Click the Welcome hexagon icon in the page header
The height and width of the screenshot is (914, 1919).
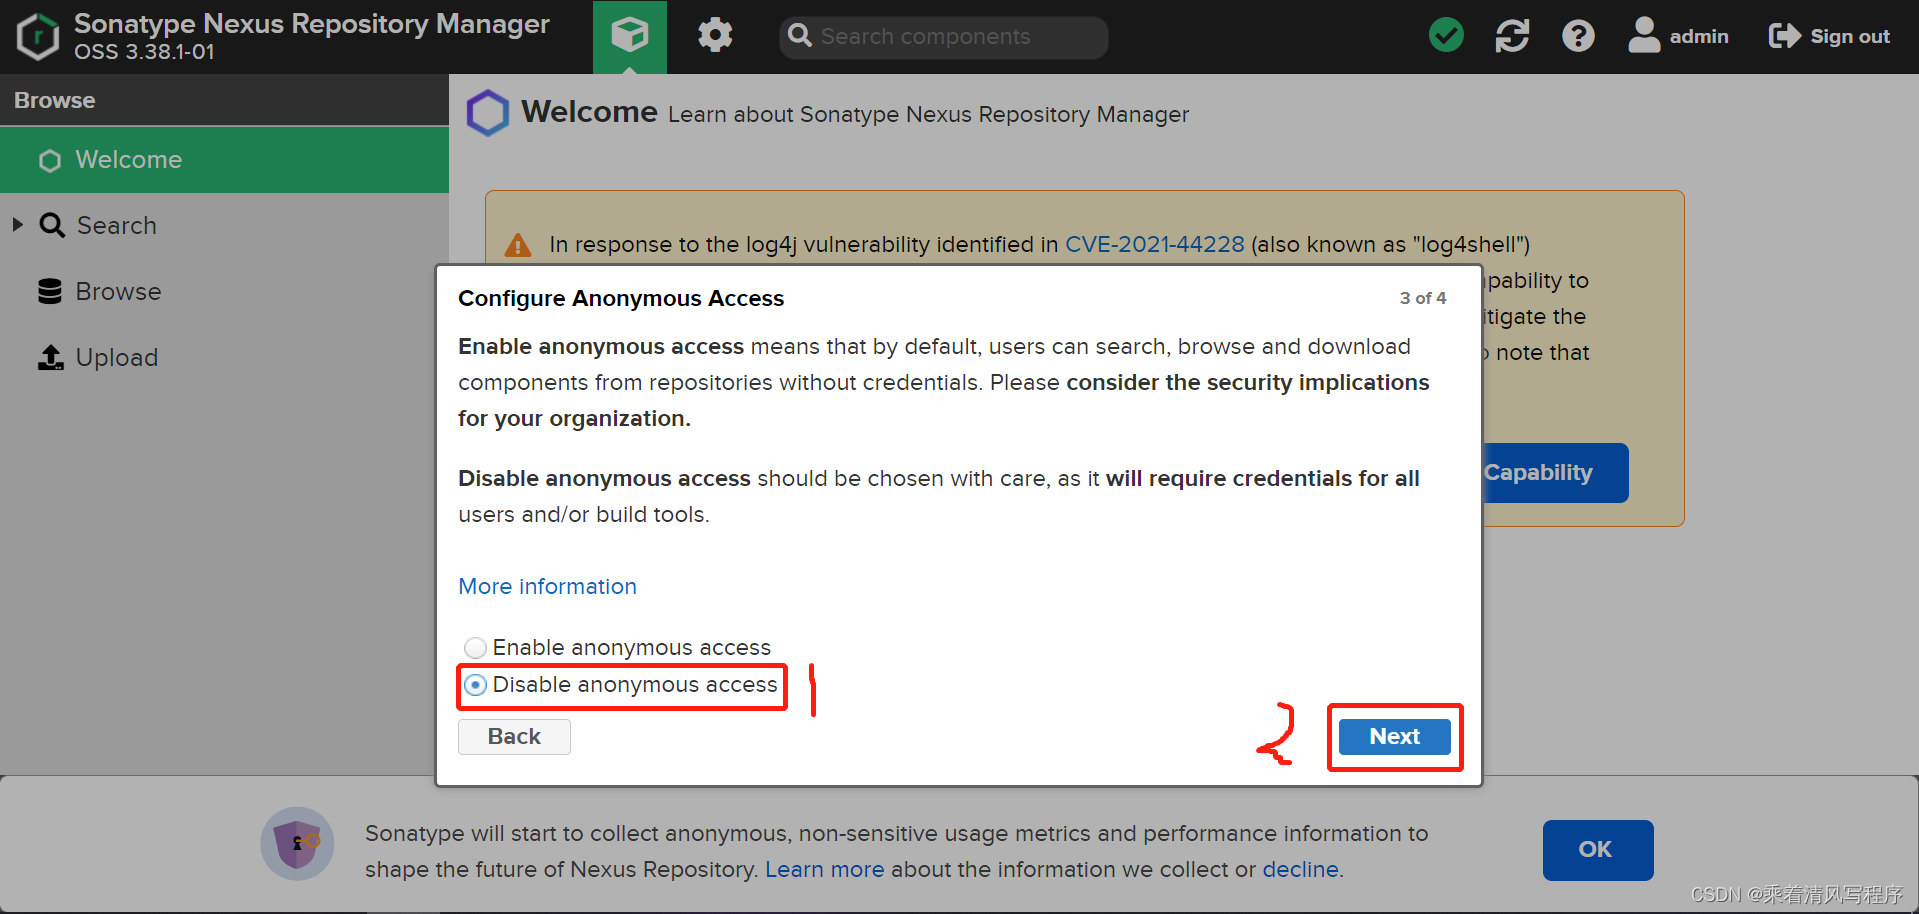488,113
